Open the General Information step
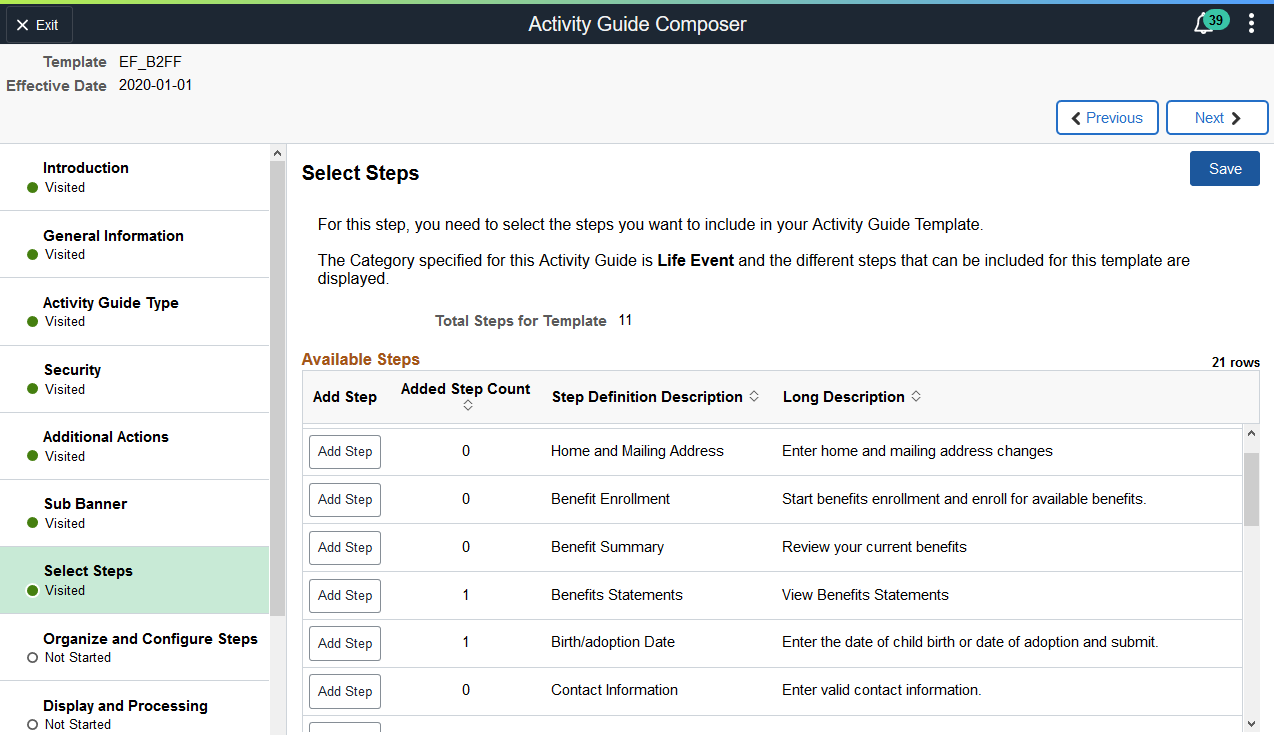 click(x=135, y=244)
